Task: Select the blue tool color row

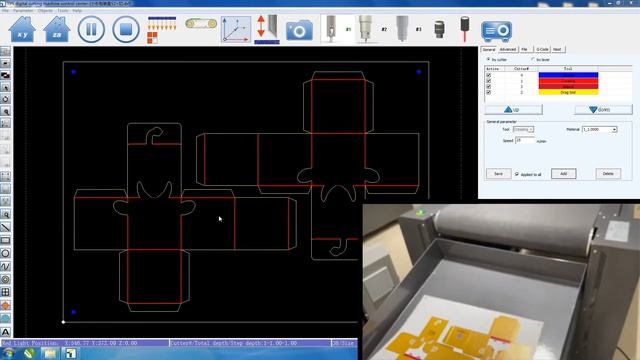Action: (x=568, y=76)
